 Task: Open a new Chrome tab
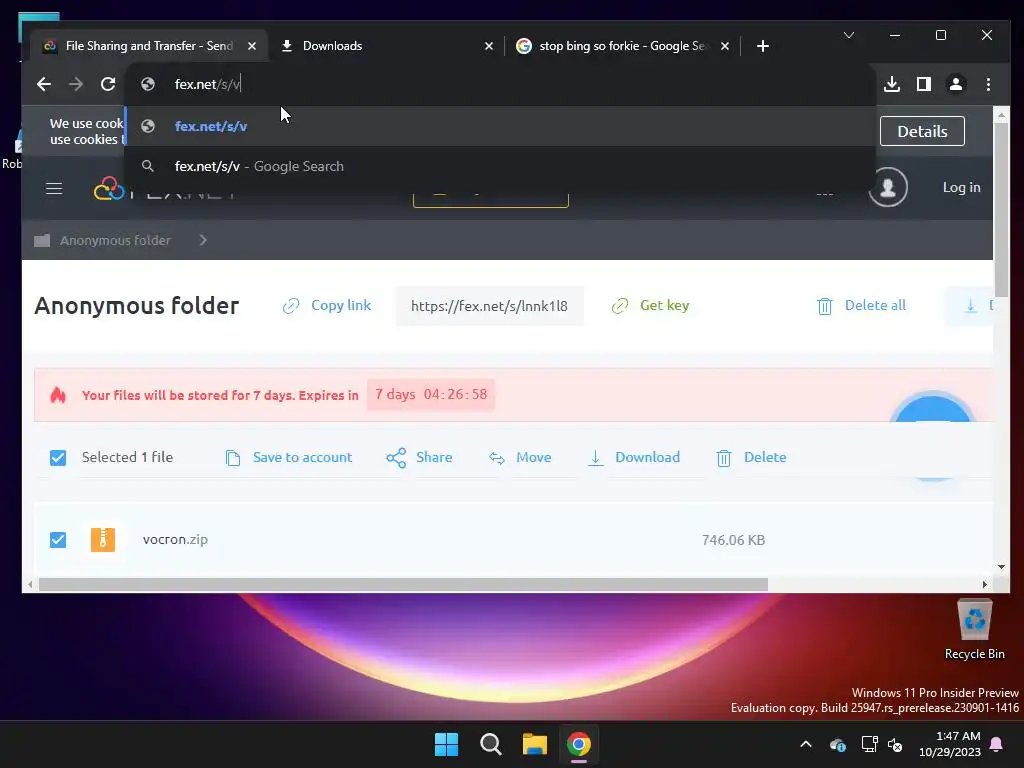tap(763, 46)
